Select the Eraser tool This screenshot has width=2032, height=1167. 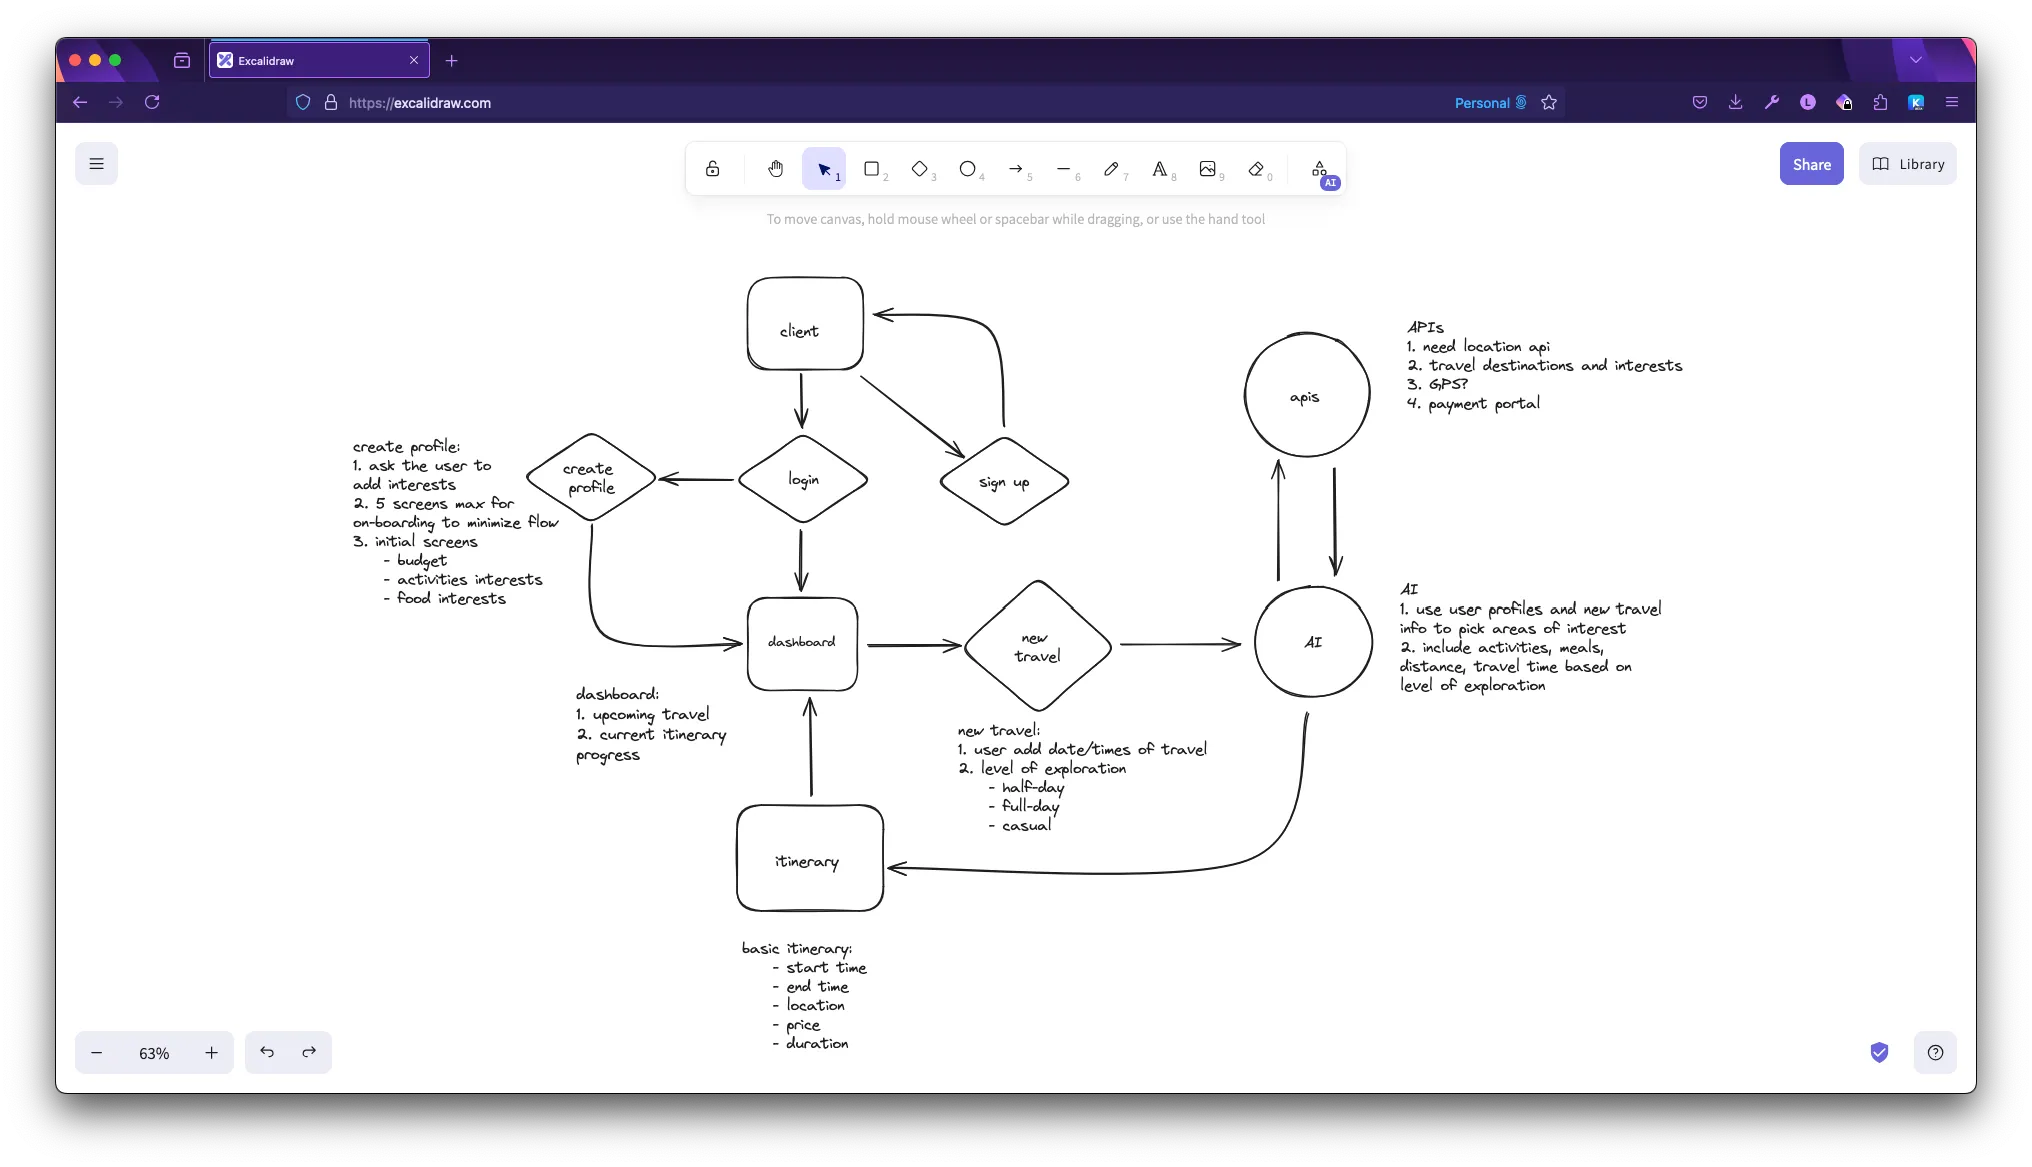(x=1256, y=168)
